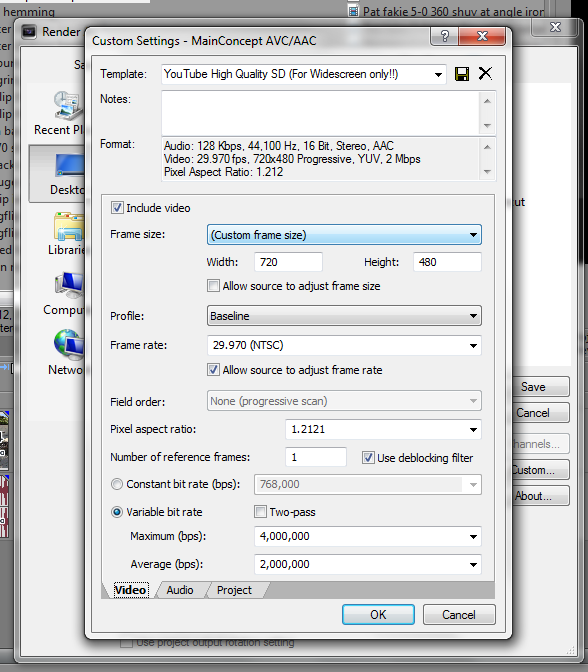Click the Render dialog title icon
Screen dimensions: 588x672
point(29,32)
